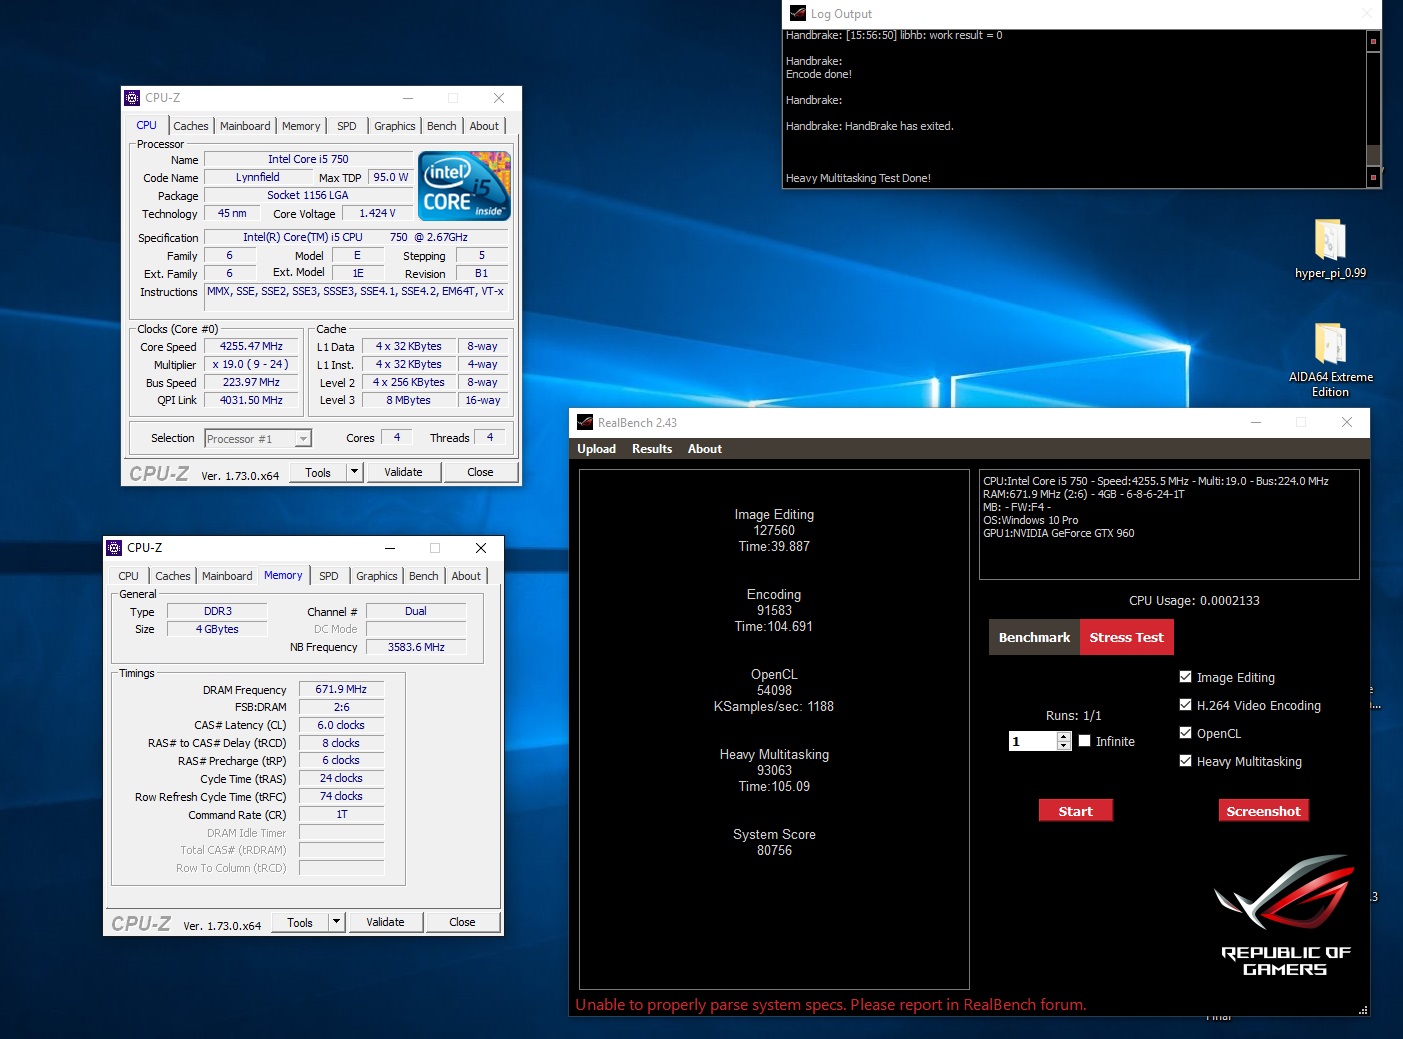Click RealBench title bar icon
The height and width of the screenshot is (1039, 1403).
(x=585, y=422)
